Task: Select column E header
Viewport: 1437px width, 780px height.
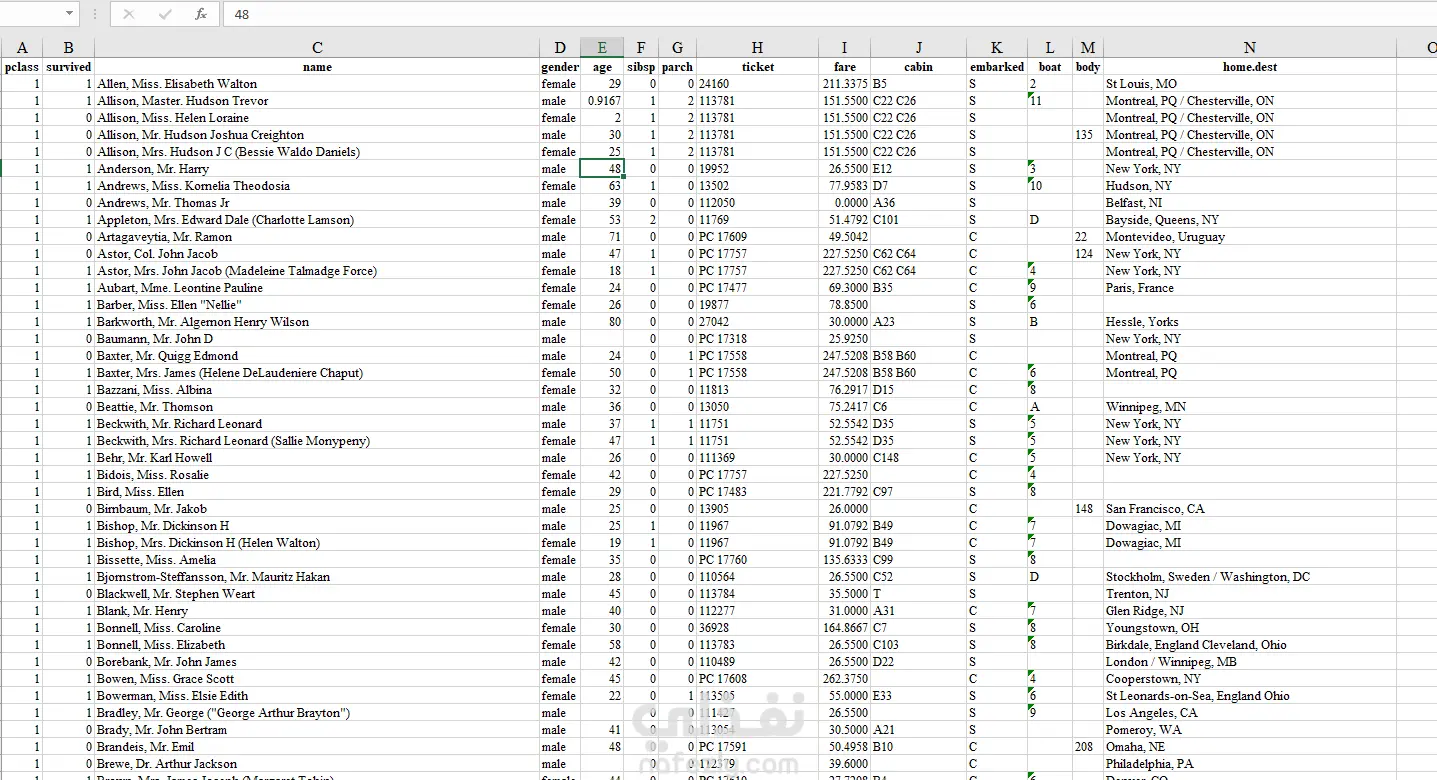Action: coord(602,47)
